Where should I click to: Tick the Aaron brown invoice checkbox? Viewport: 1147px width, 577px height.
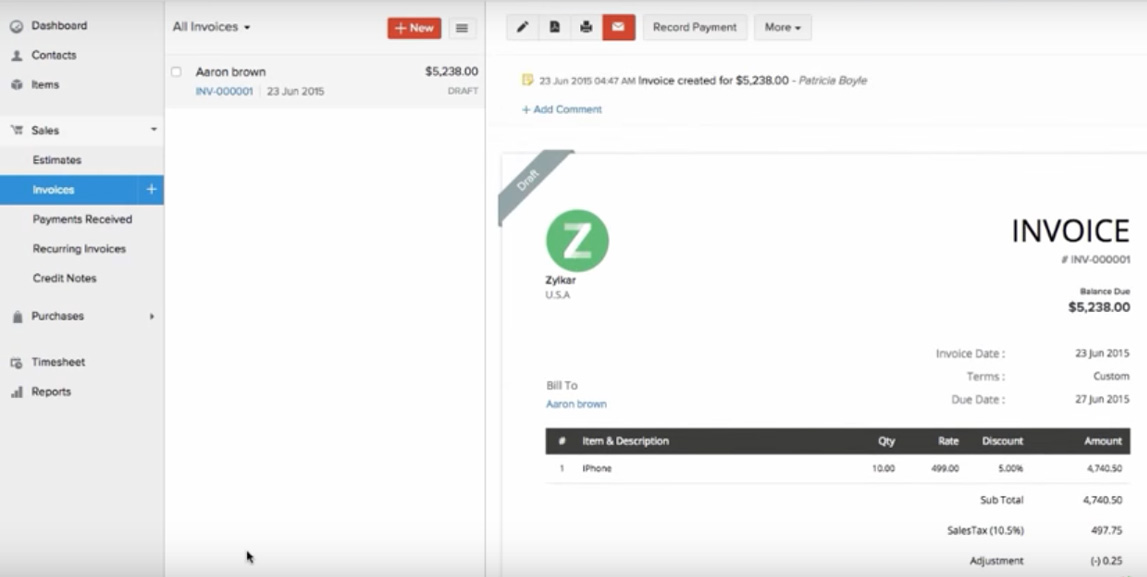click(176, 72)
